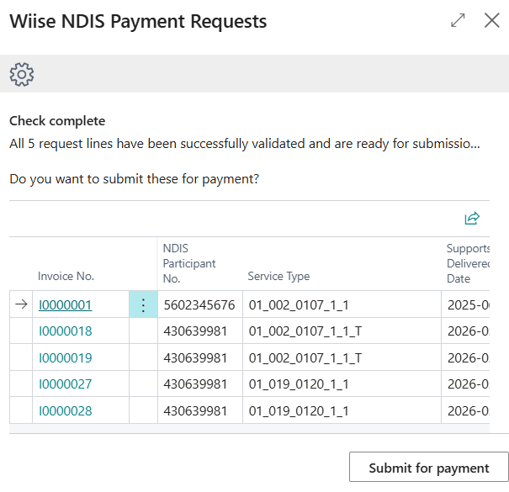
Task: Select service type cell 01_002_0107_1_1
Action: click(342, 304)
